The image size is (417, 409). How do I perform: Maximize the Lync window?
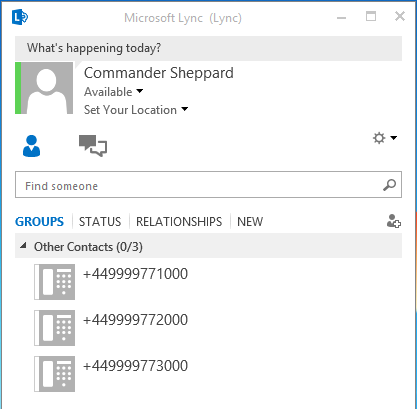pos(371,16)
